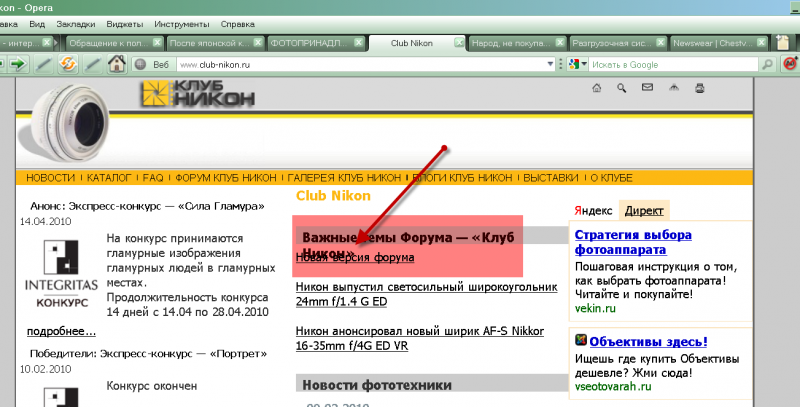Click Анонс: Экспресс-конкурс «Сила Гламура» title
The image size is (800, 407).
click(147, 207)
